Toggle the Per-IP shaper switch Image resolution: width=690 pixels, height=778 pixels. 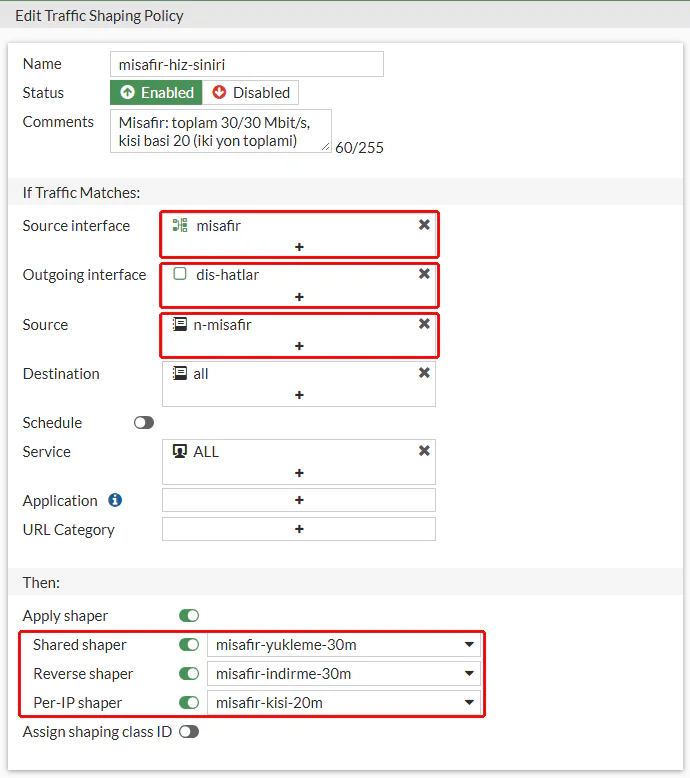tap(189, 703)
